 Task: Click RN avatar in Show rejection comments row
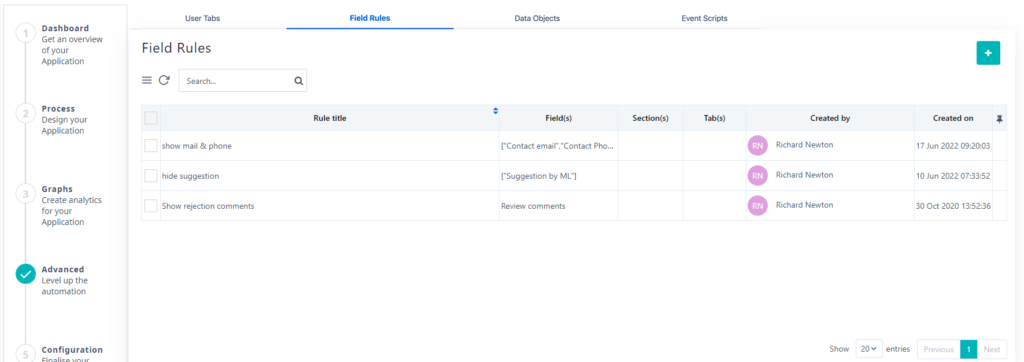758,205
